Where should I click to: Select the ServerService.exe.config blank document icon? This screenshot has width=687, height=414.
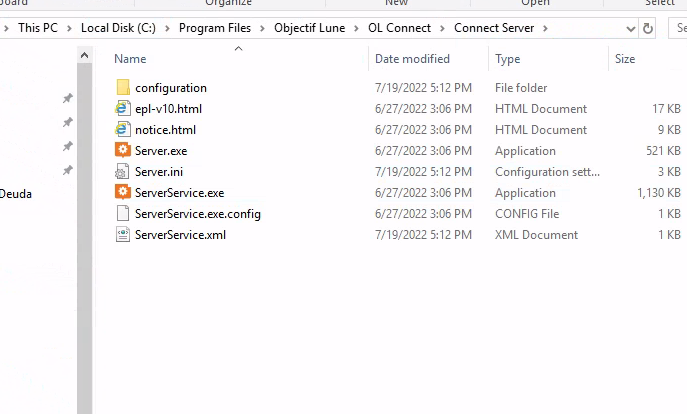pos(123,214)
